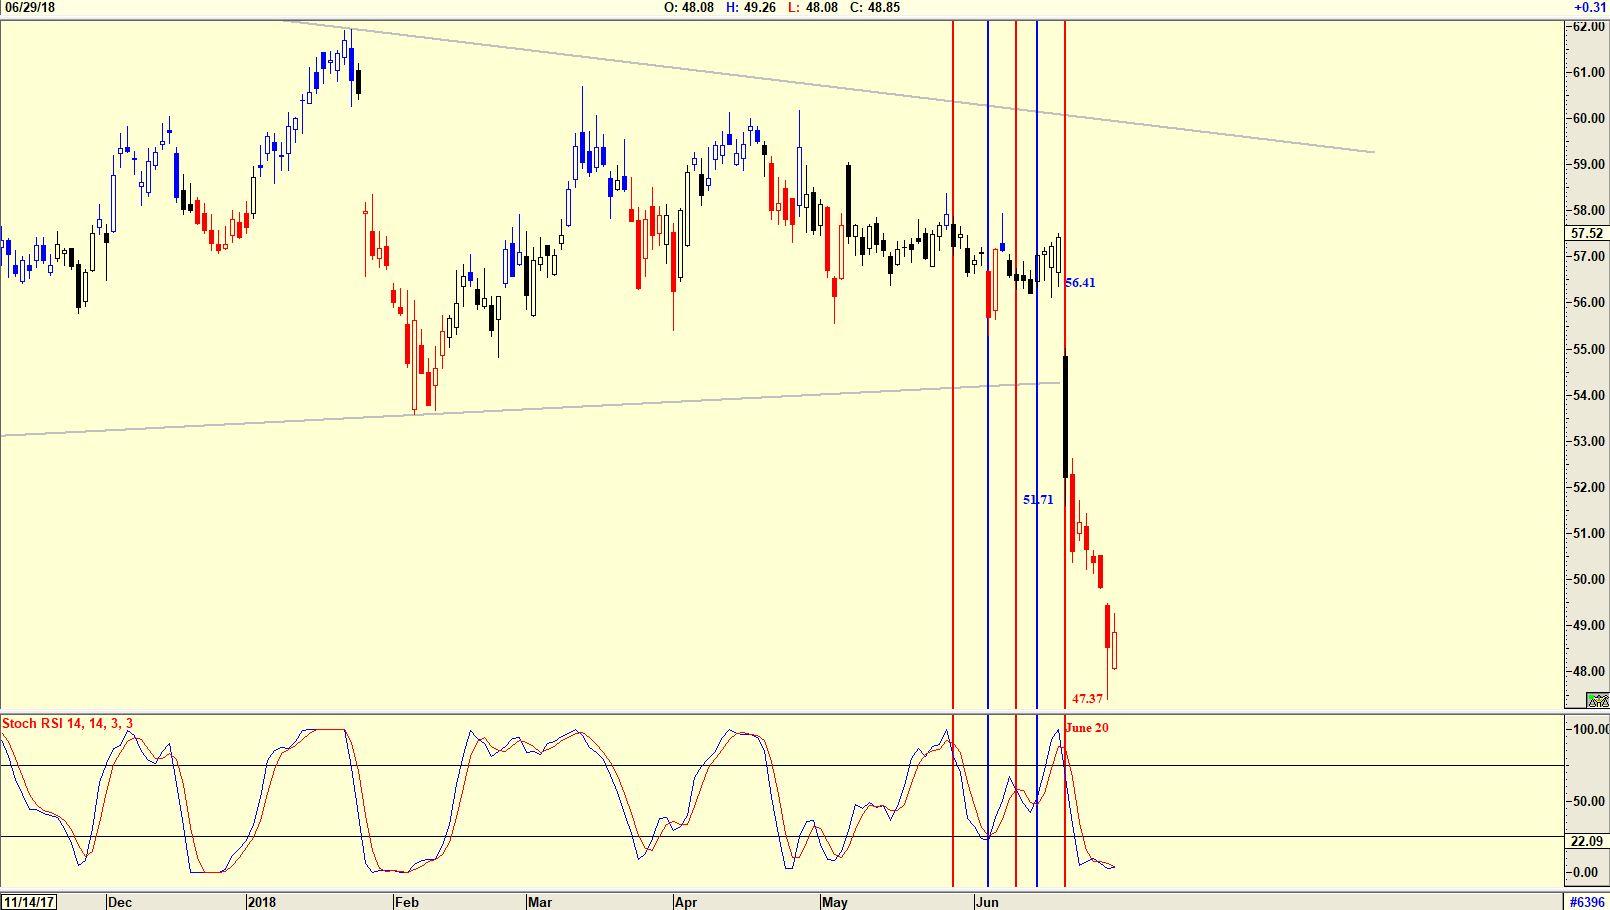Click the 0.00 Stoch RSI scale label
The width and height of the screenshot is (1610, 910).
coord(1585,872)
